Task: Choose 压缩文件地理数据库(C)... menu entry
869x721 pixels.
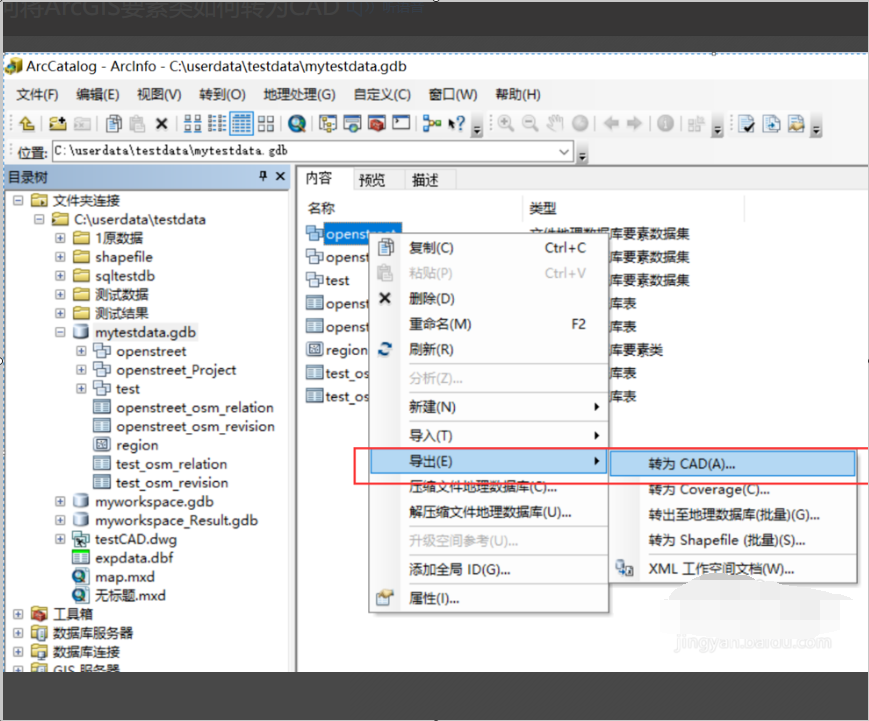Action: tap(488, 487)
